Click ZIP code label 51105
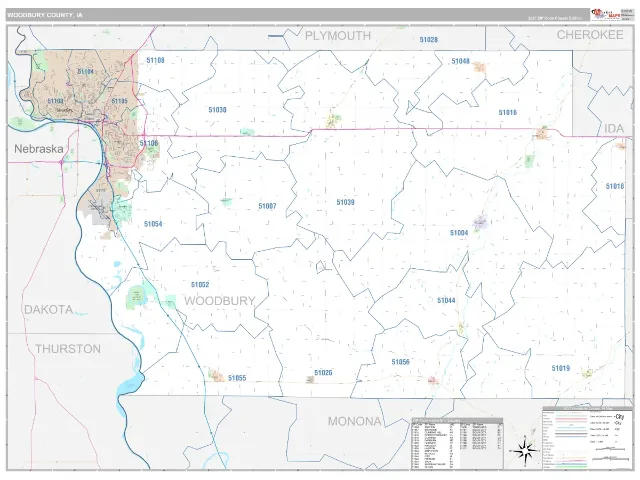 (x=120, y=101)
